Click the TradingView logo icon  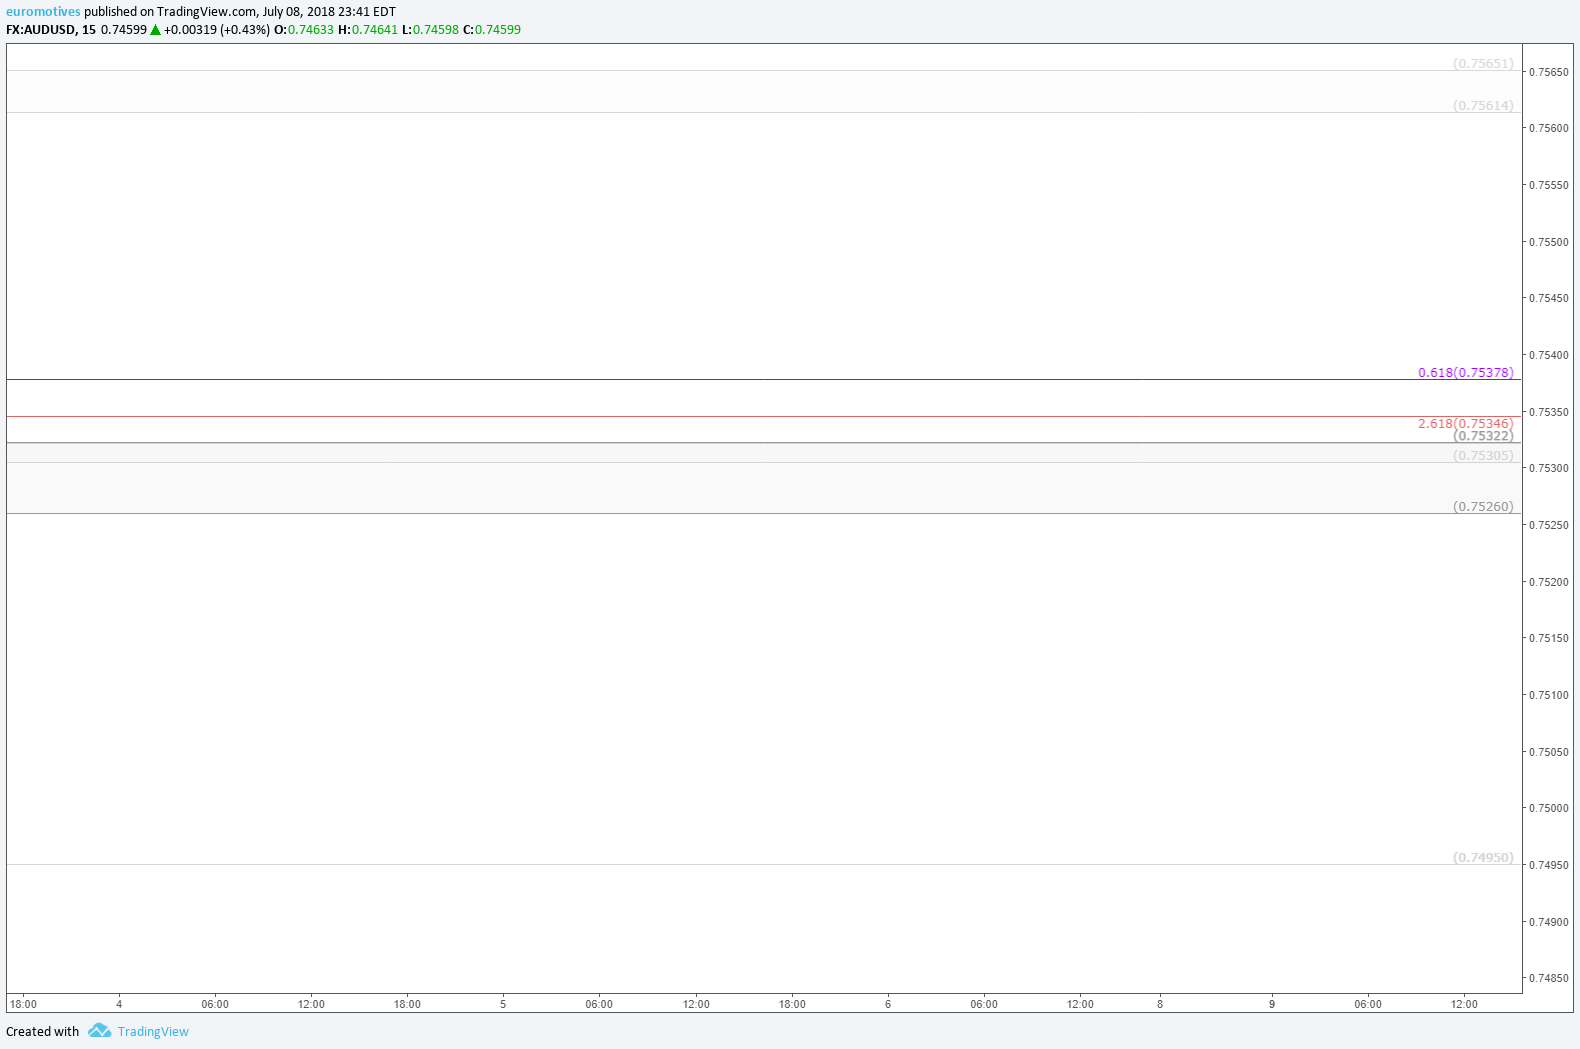(x=99, y=1031)
